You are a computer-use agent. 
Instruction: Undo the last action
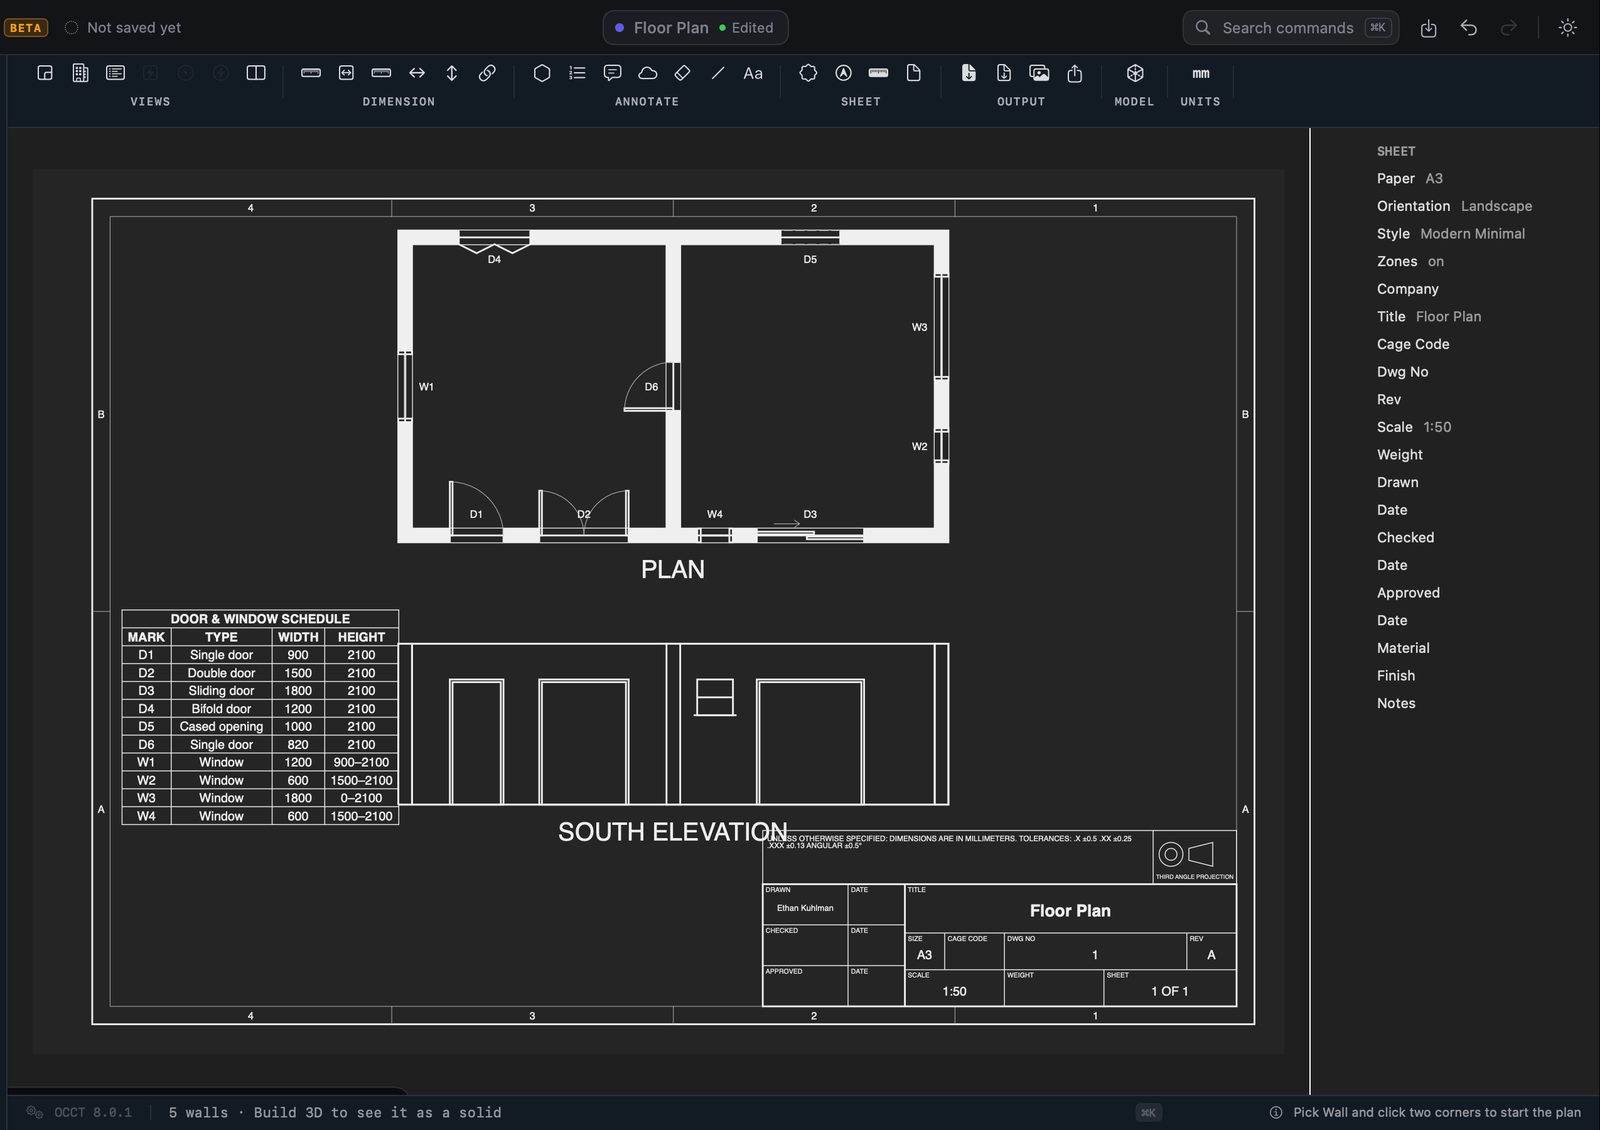(1469, 28)
